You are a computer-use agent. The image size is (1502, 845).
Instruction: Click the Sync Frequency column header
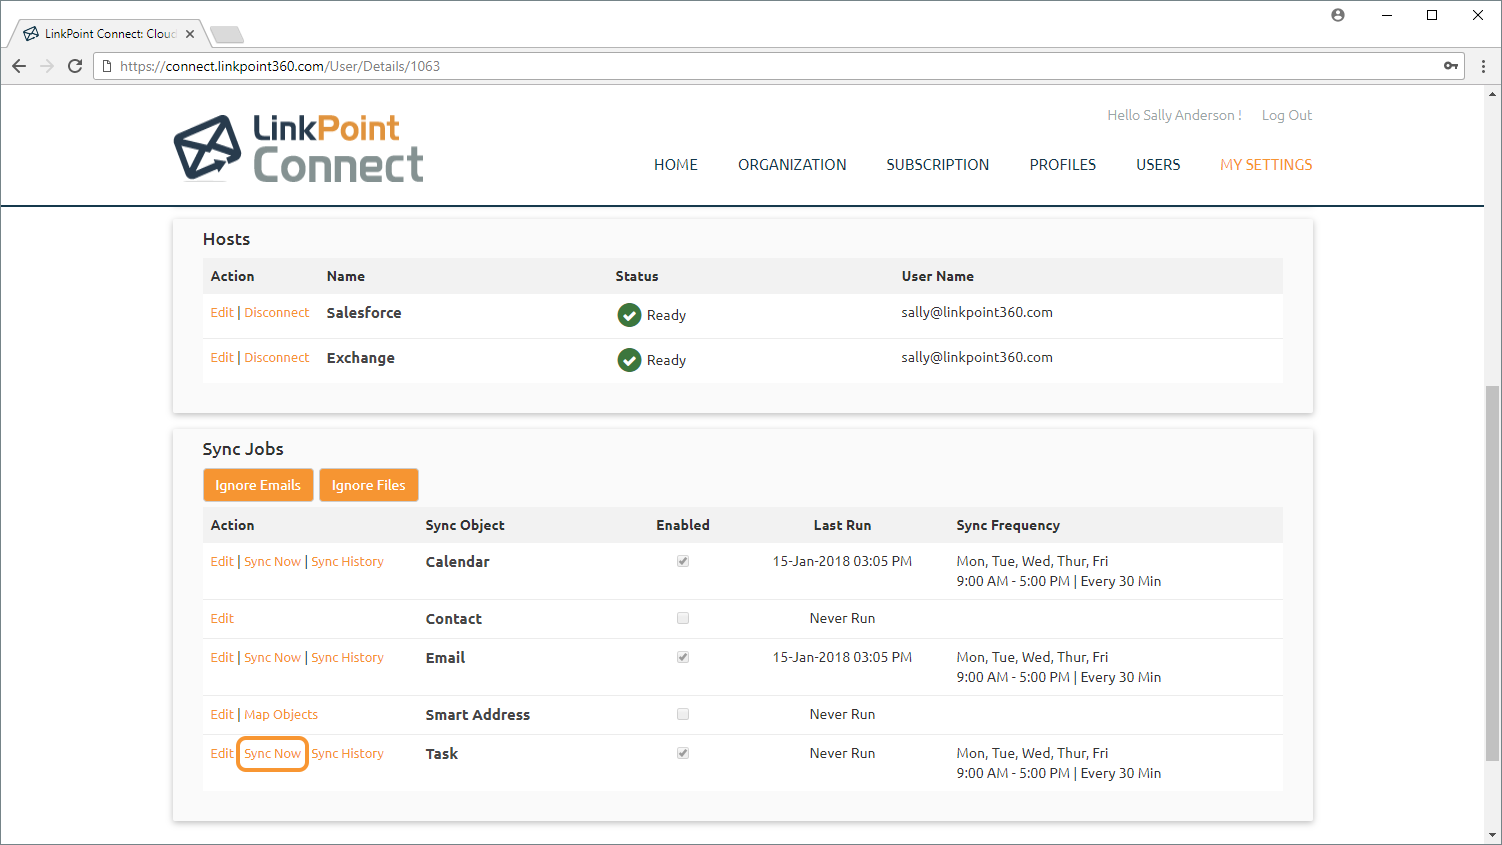tap(1008, 525)
